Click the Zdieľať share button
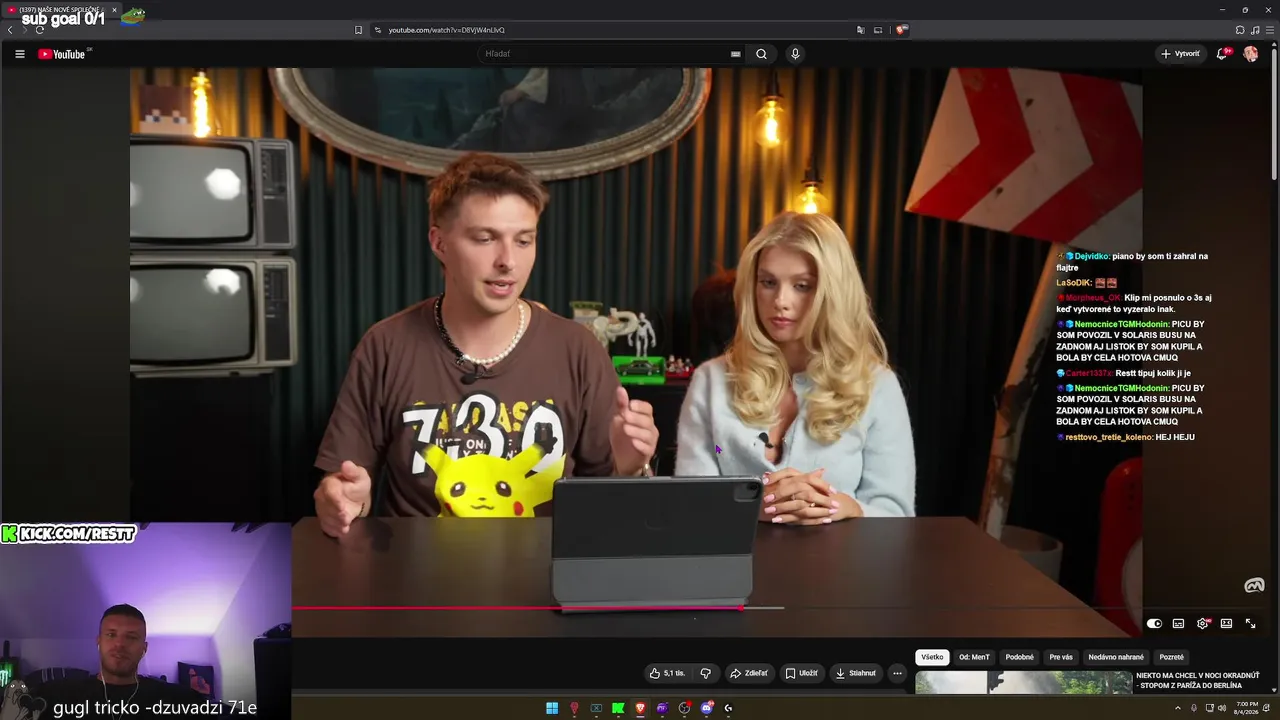1280x720 pixels. 749,673
